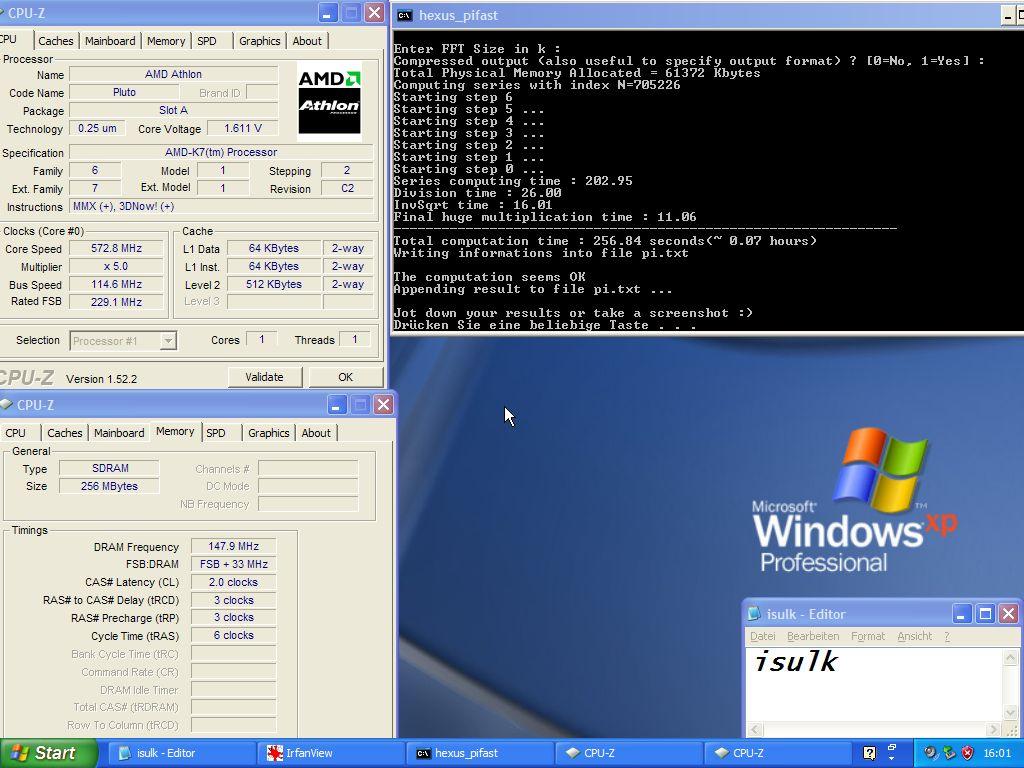Screen dimensions: 1024x768
Task: Click the Rated FSB value 229.1 MHz
Action: click(x=116, y=302)
